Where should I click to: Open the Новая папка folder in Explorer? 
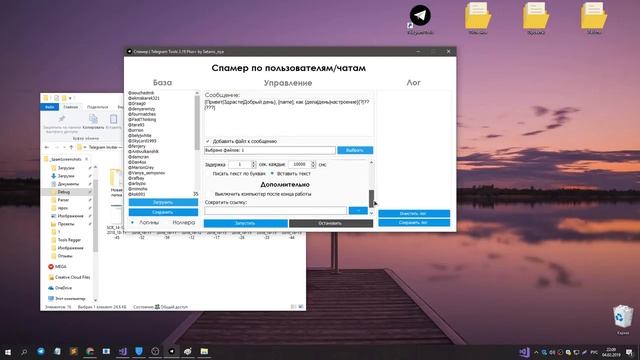click(x=116, y=182)
